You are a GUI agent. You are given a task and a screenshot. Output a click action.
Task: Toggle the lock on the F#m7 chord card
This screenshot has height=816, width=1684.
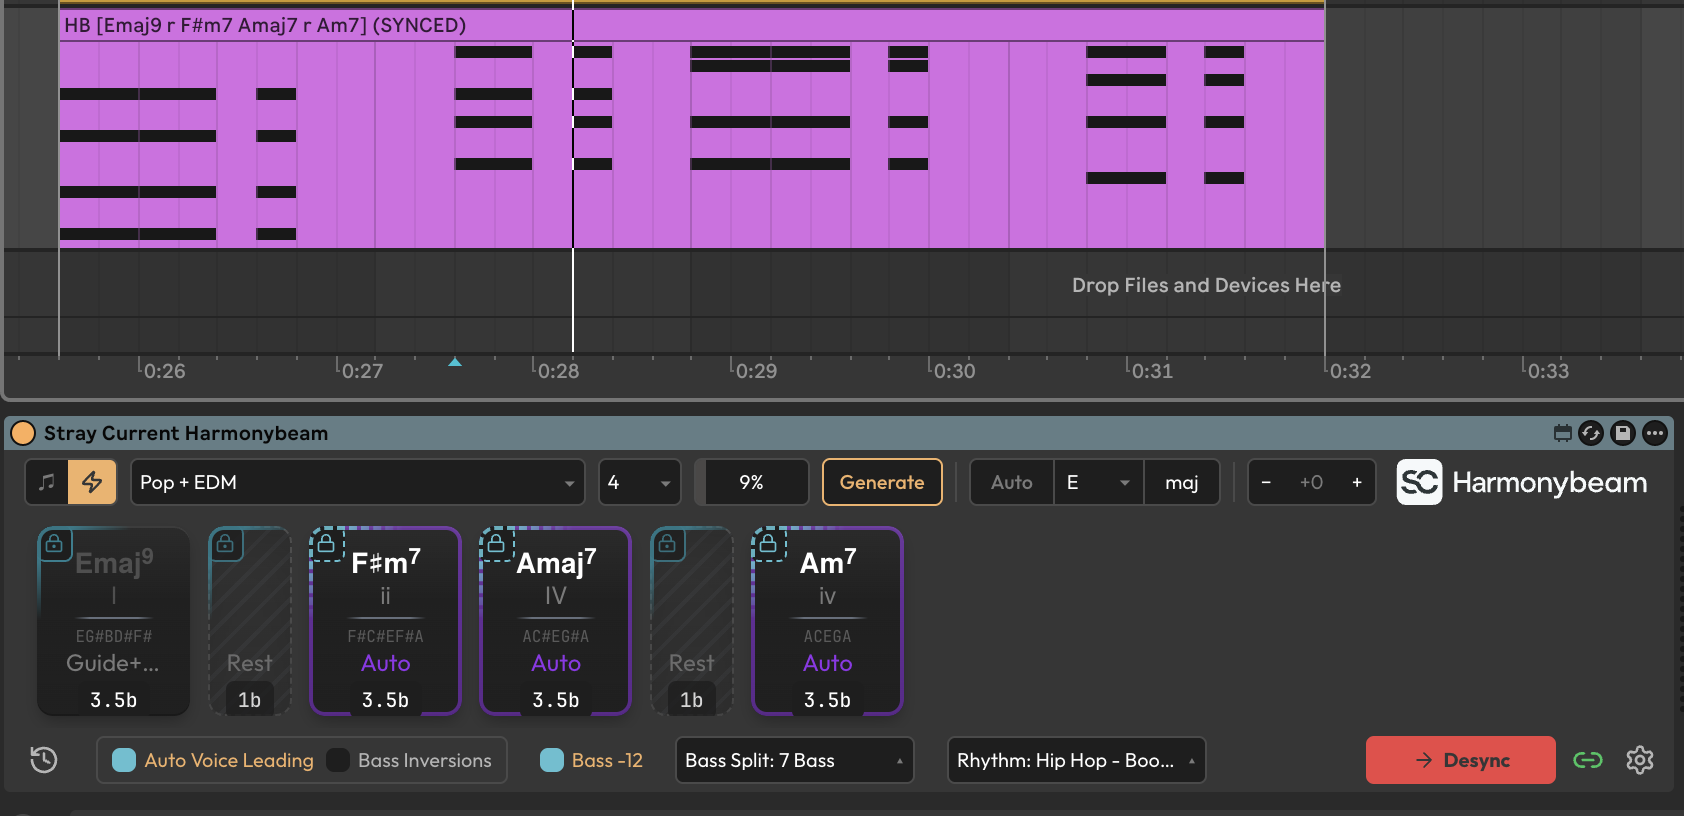[x=326, y=544]
